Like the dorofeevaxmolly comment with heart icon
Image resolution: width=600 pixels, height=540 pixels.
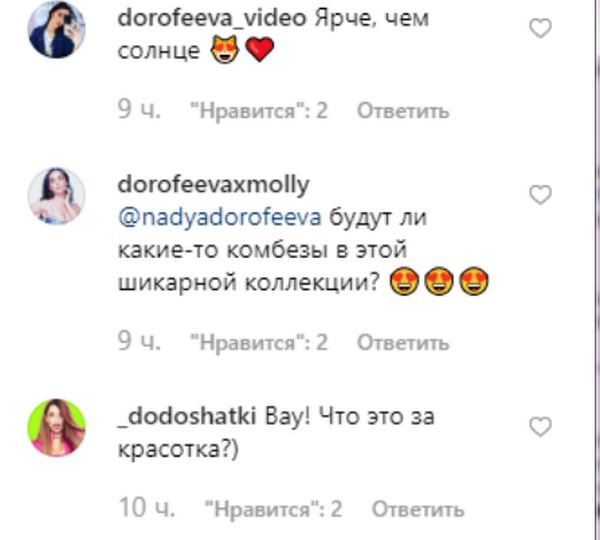click(540, 195)
